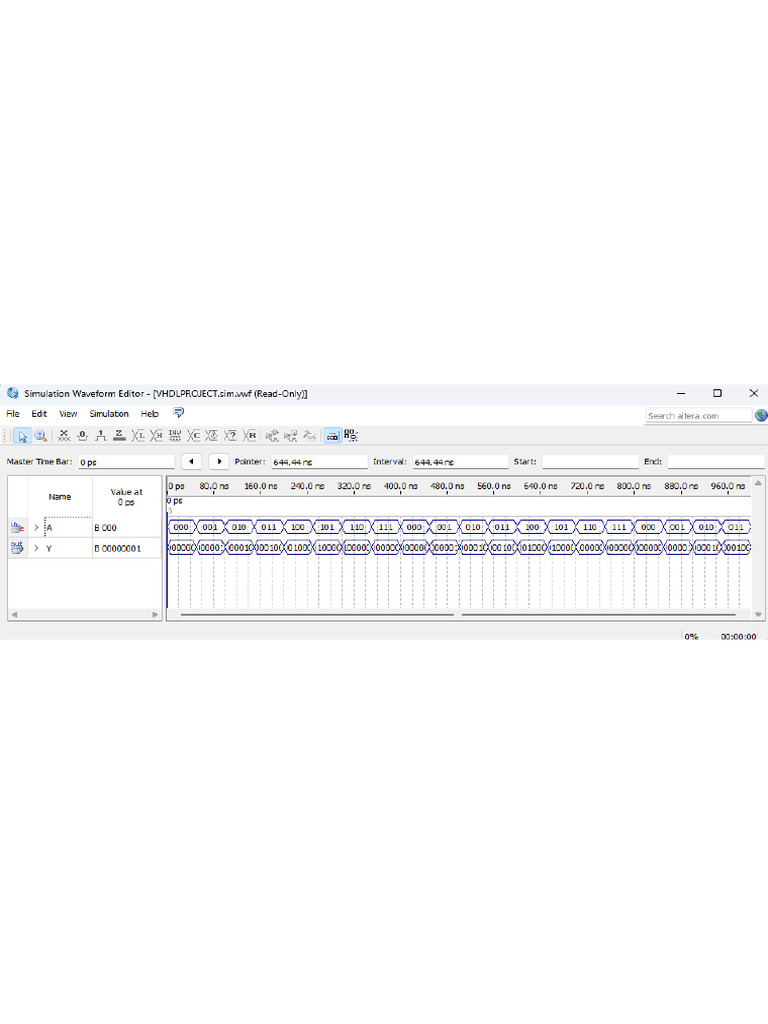Screen dimensions: 768x1024
Task: Run Functional Simulation icon
Action: tap(272, 436)
